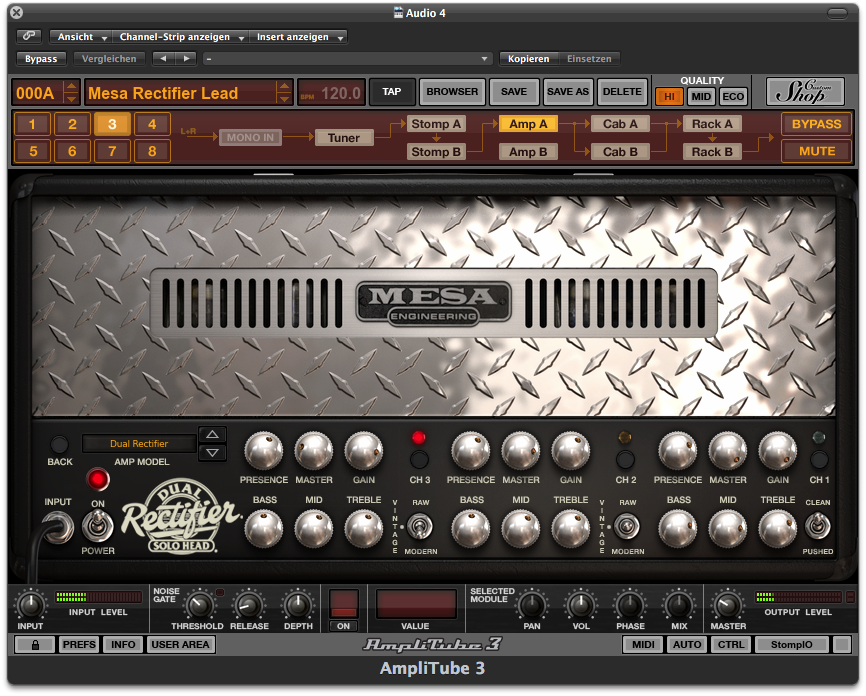Select the Amp A module
866x696 pixels.
(x=528, y=124)
